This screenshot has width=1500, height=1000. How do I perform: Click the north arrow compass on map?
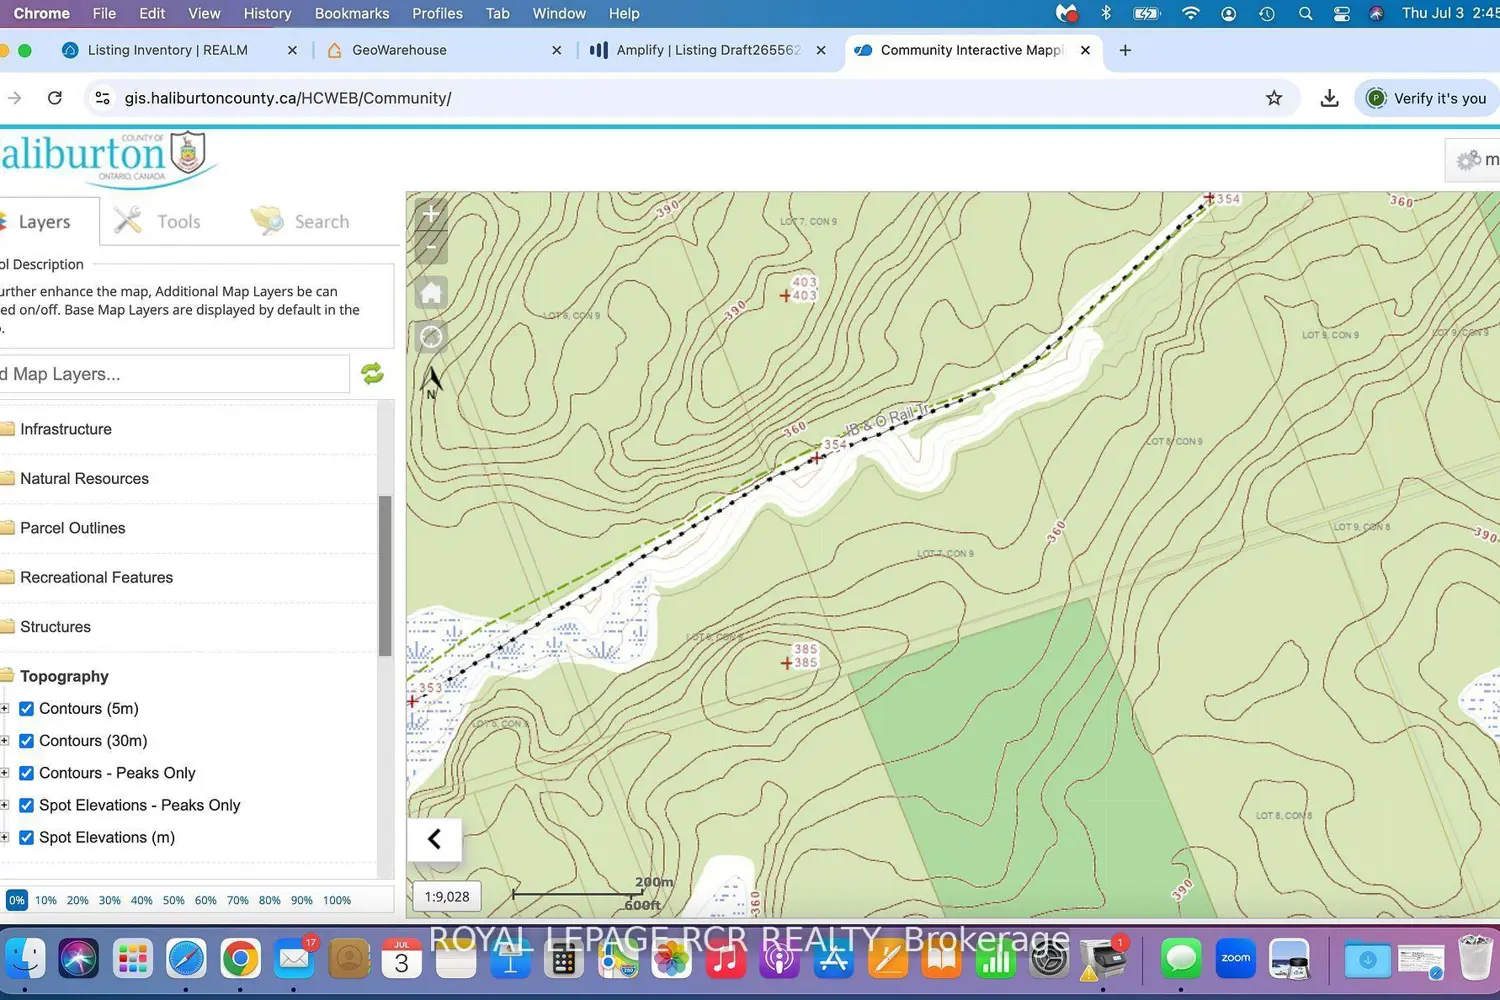pyautogui.click(x=432, y=381)
